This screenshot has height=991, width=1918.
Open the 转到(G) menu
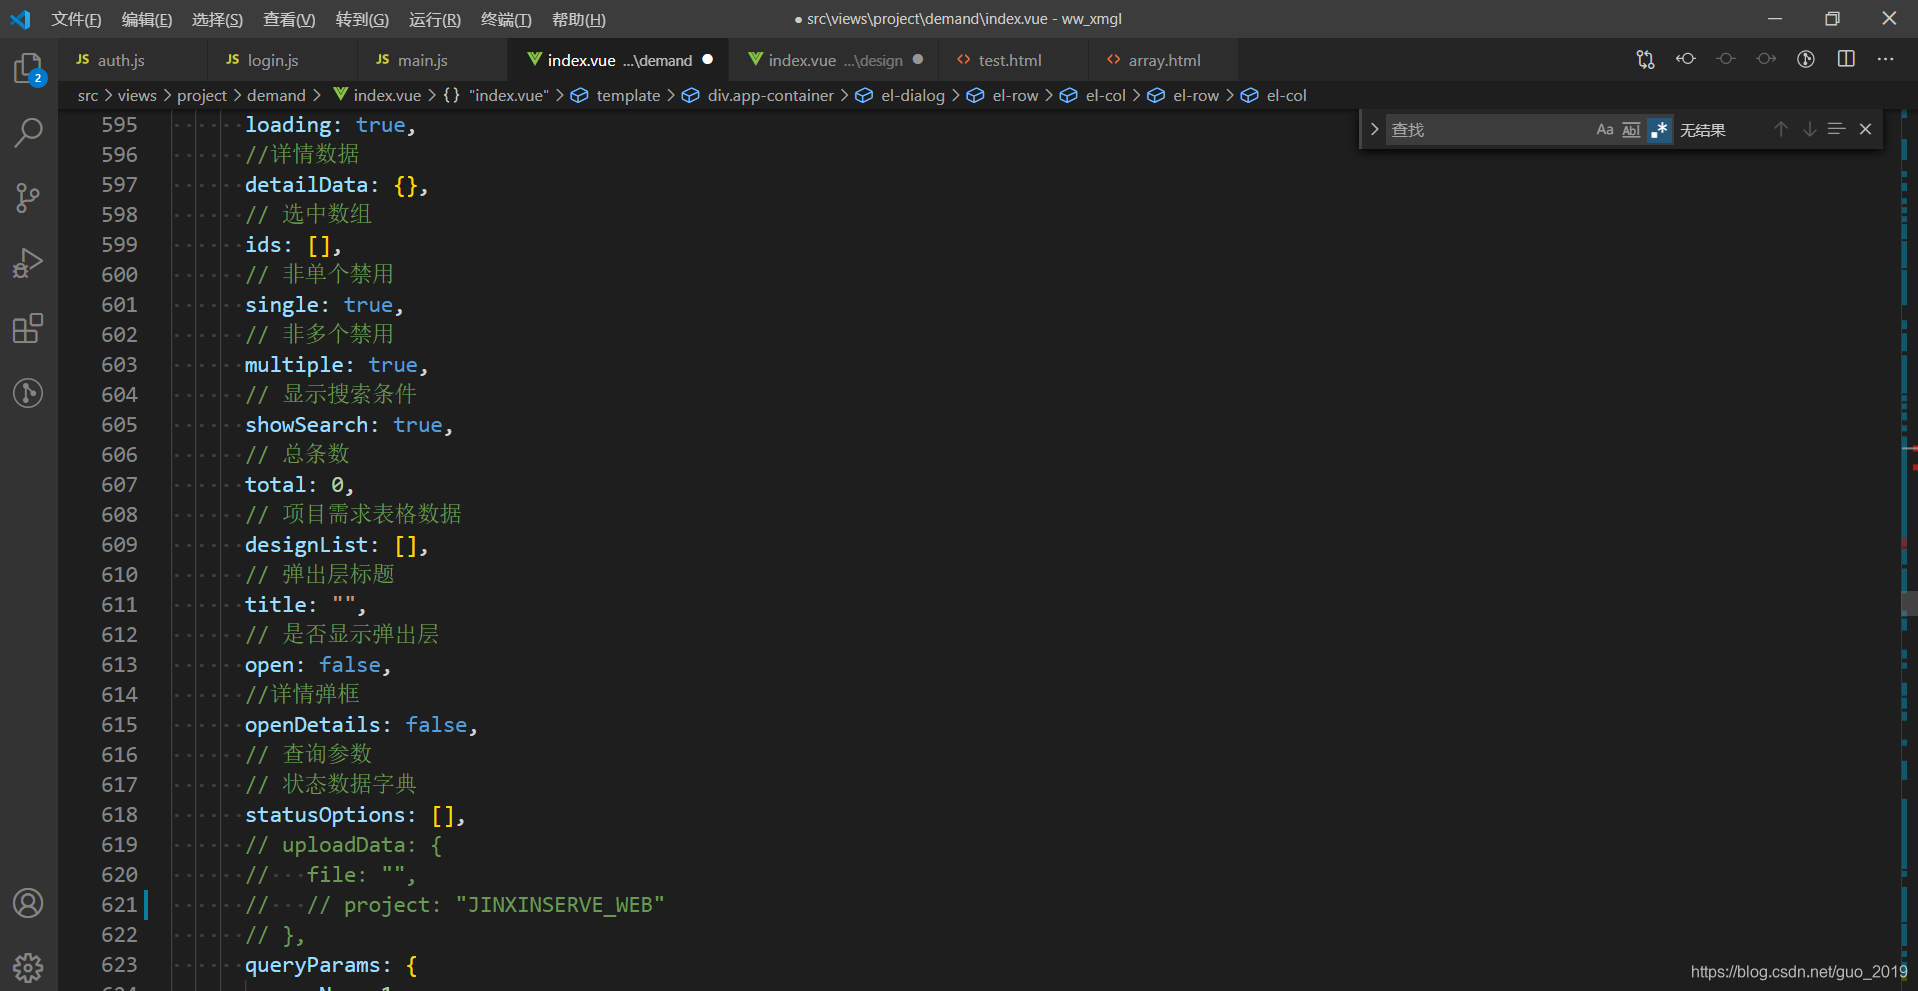tap(362, 19)
